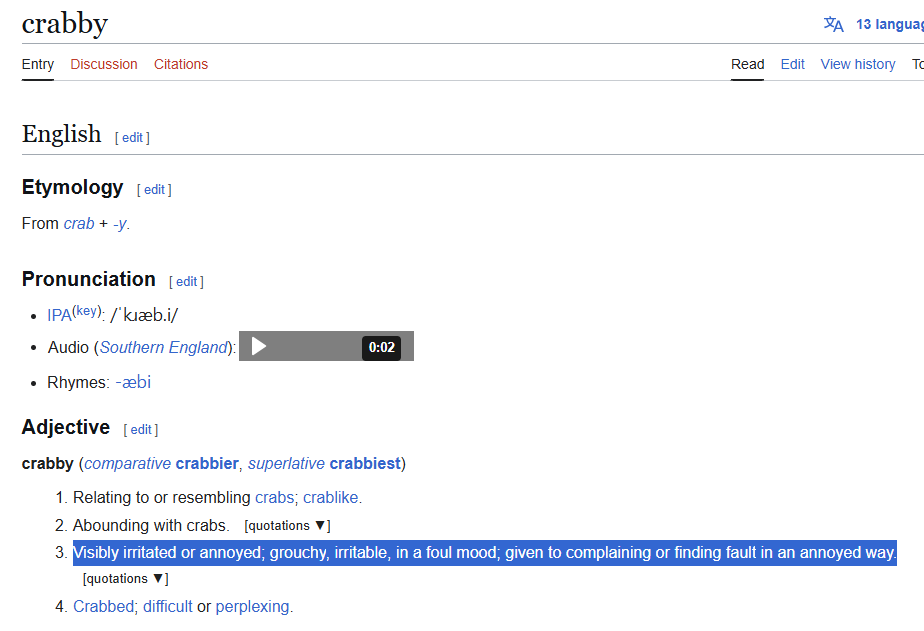This screenshot has height=631, width=924.
Task: Follow the 'crabs' link in definition 1
Action: coord(274,498)
